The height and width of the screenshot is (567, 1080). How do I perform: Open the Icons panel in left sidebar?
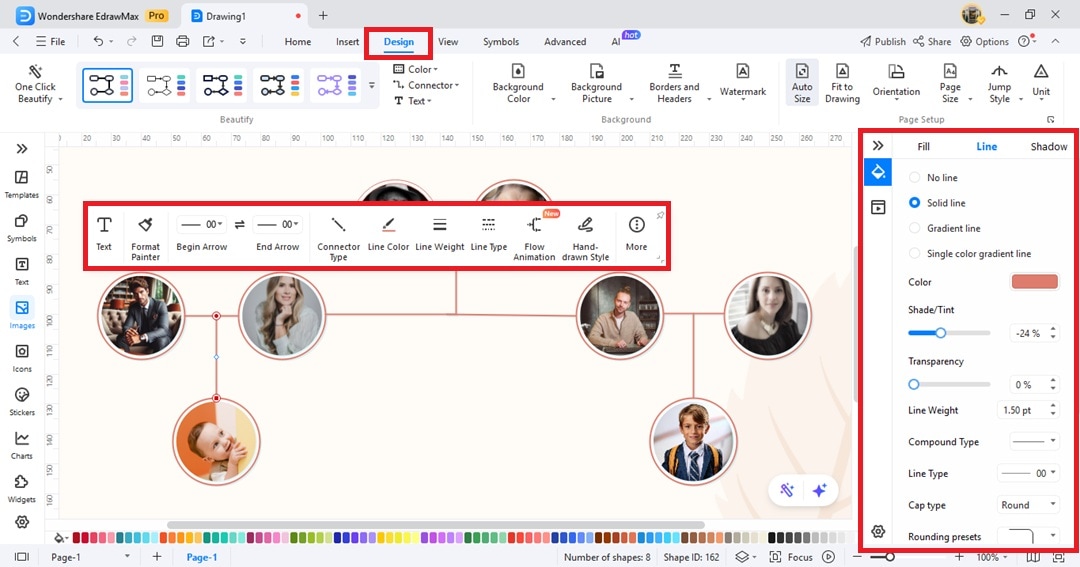[21, 358]
